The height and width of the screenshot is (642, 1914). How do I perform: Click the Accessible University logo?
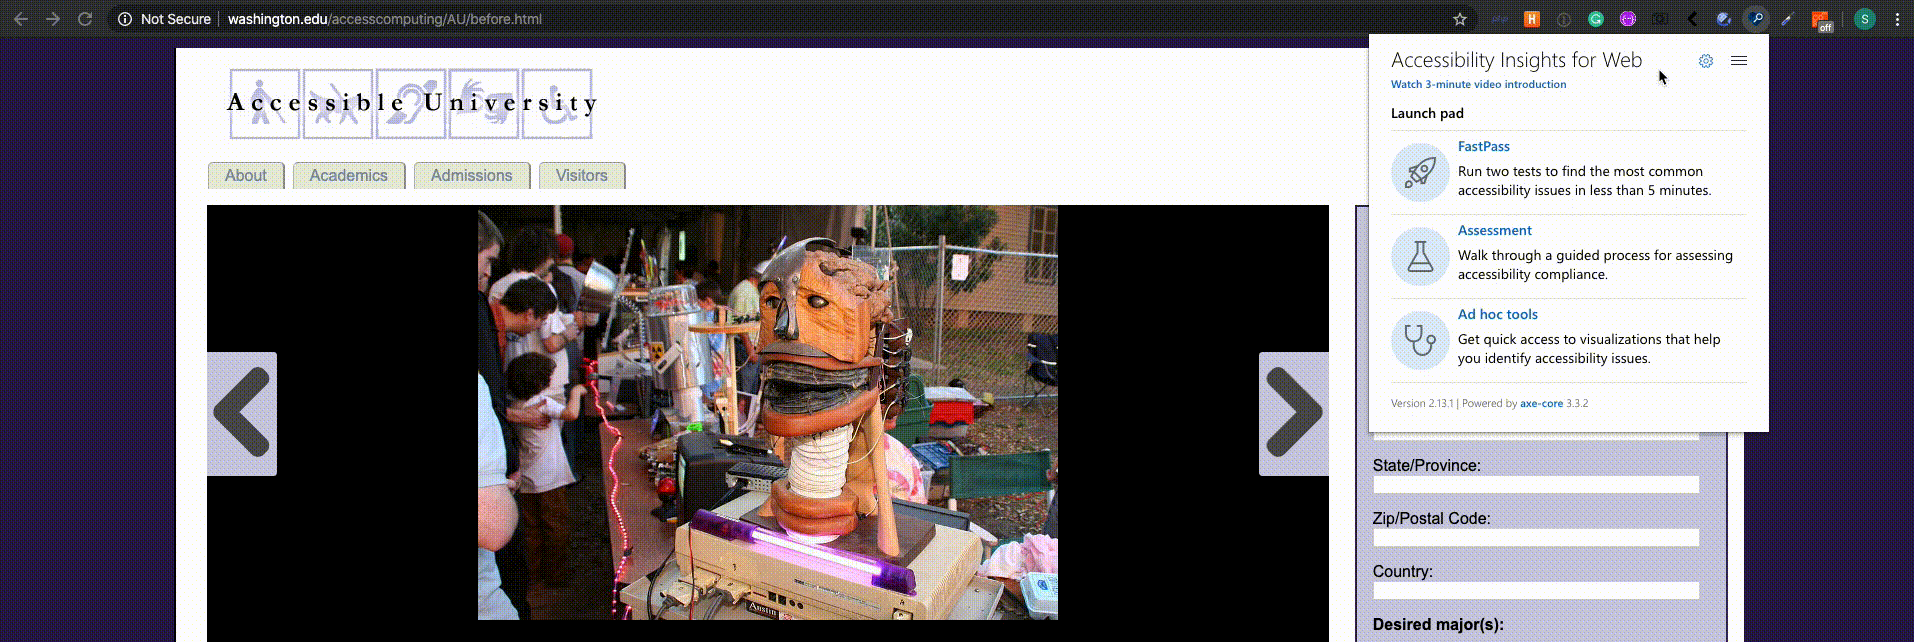click(x=412, y=103)
